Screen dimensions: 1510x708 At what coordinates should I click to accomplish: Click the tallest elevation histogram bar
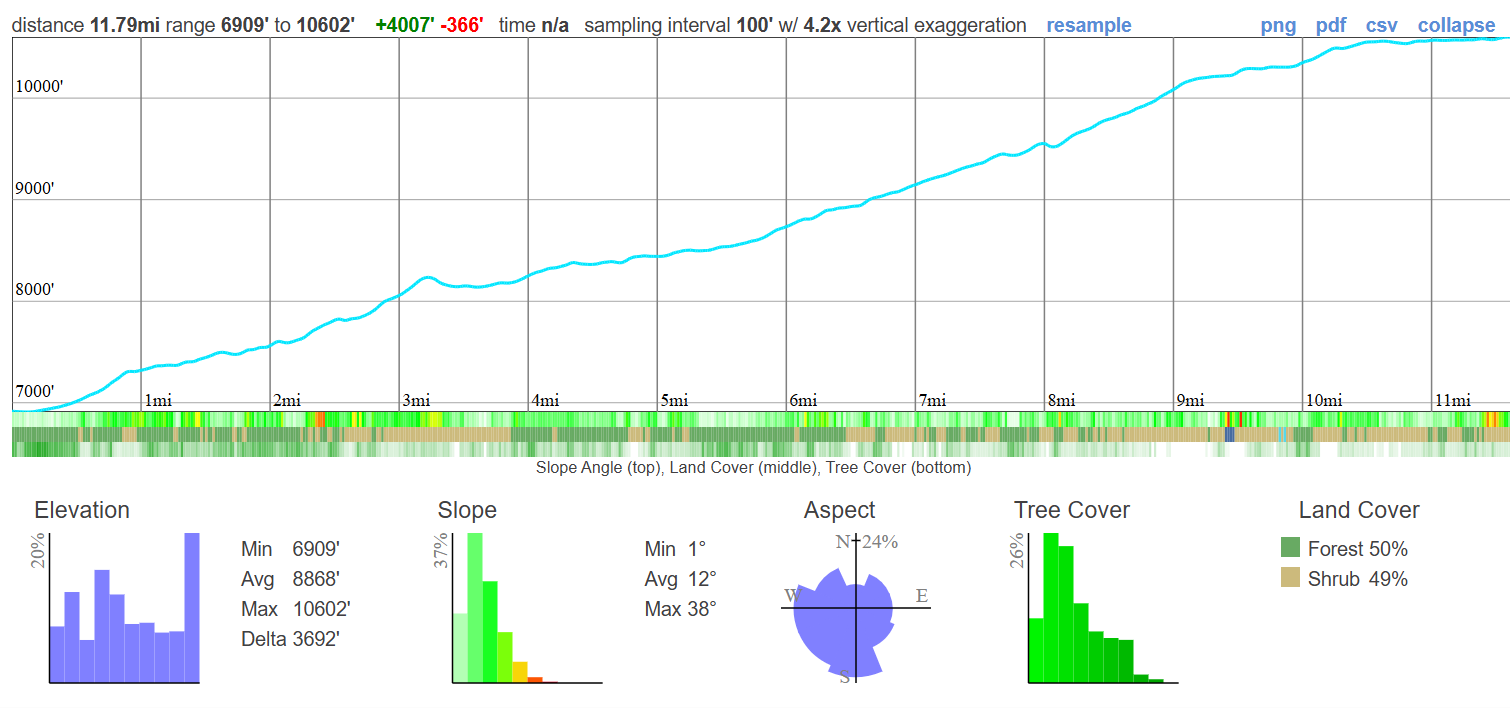[x=192, y=608]
